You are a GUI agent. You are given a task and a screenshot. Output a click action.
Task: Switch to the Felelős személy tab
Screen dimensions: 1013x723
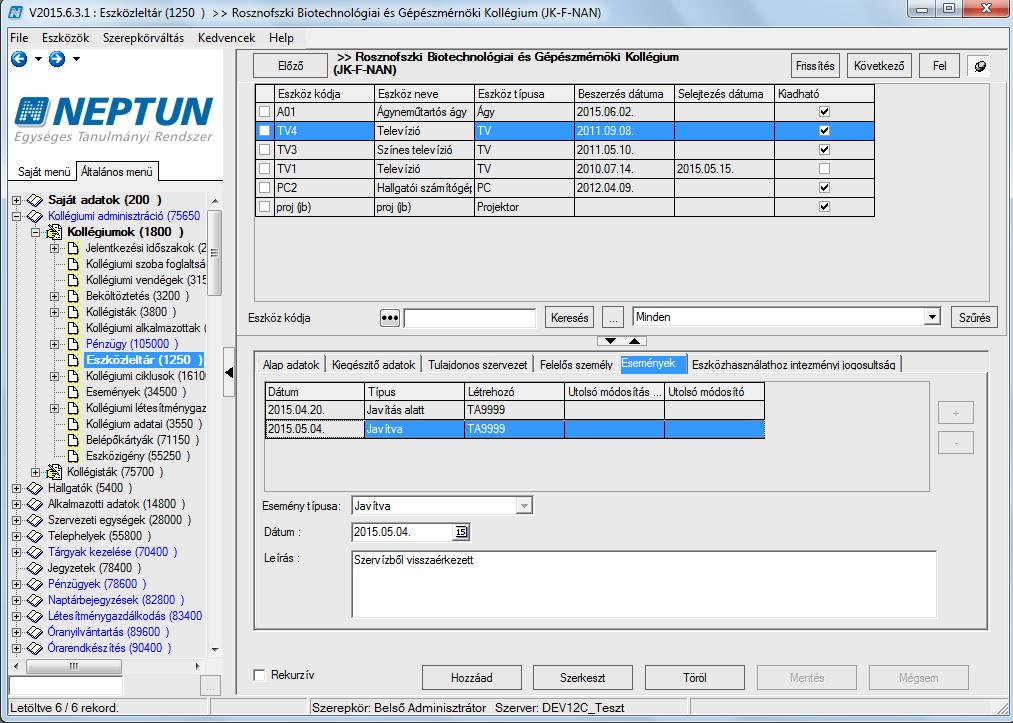(576, 364)
